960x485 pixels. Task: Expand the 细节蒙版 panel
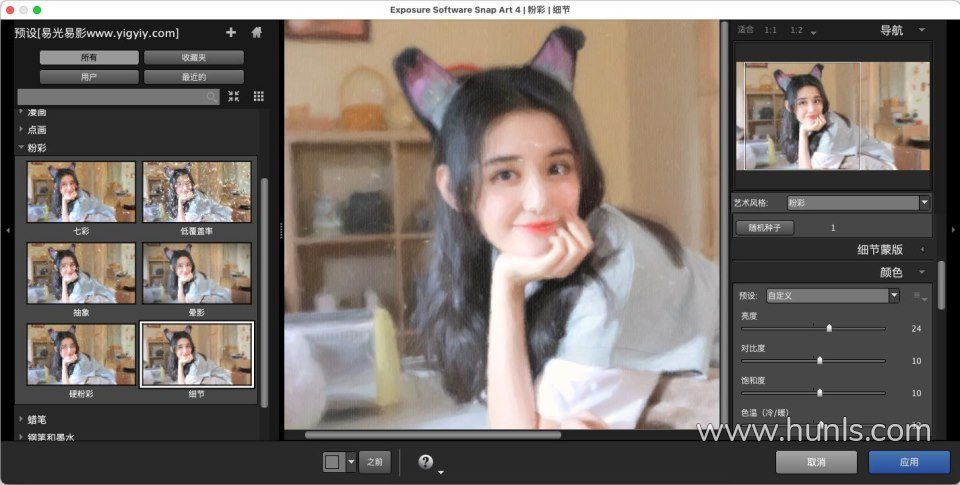tap(923, 249)
